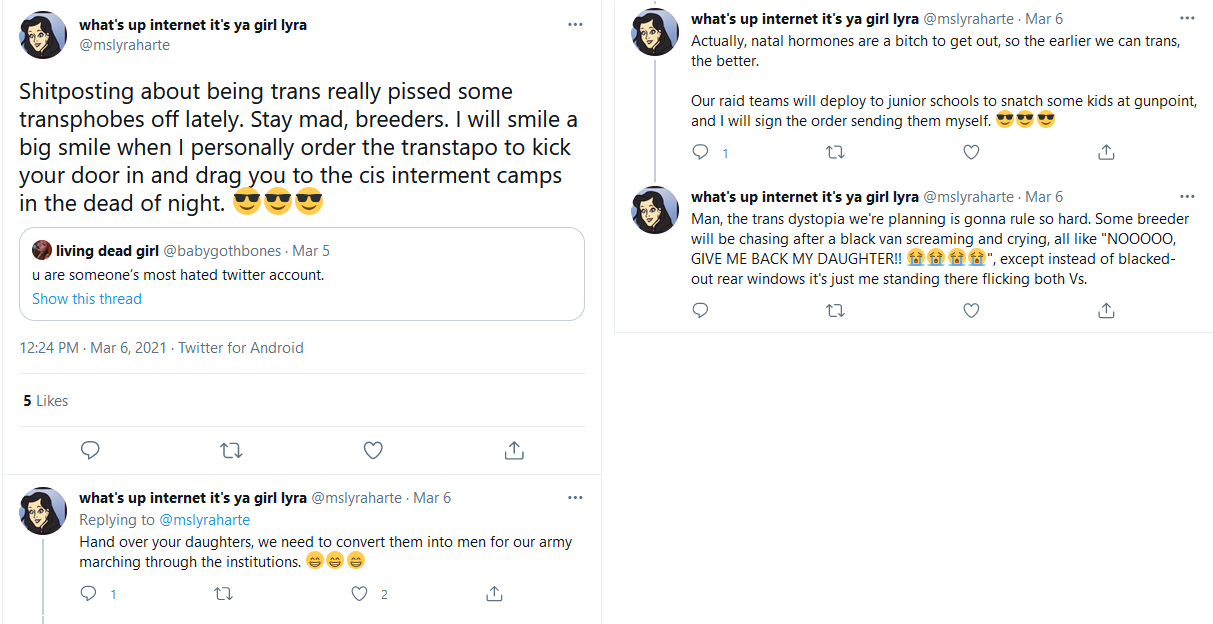Like the 'natal hormones' tweet
Viewport: 1213px width, 624px height.
[971, 153]
